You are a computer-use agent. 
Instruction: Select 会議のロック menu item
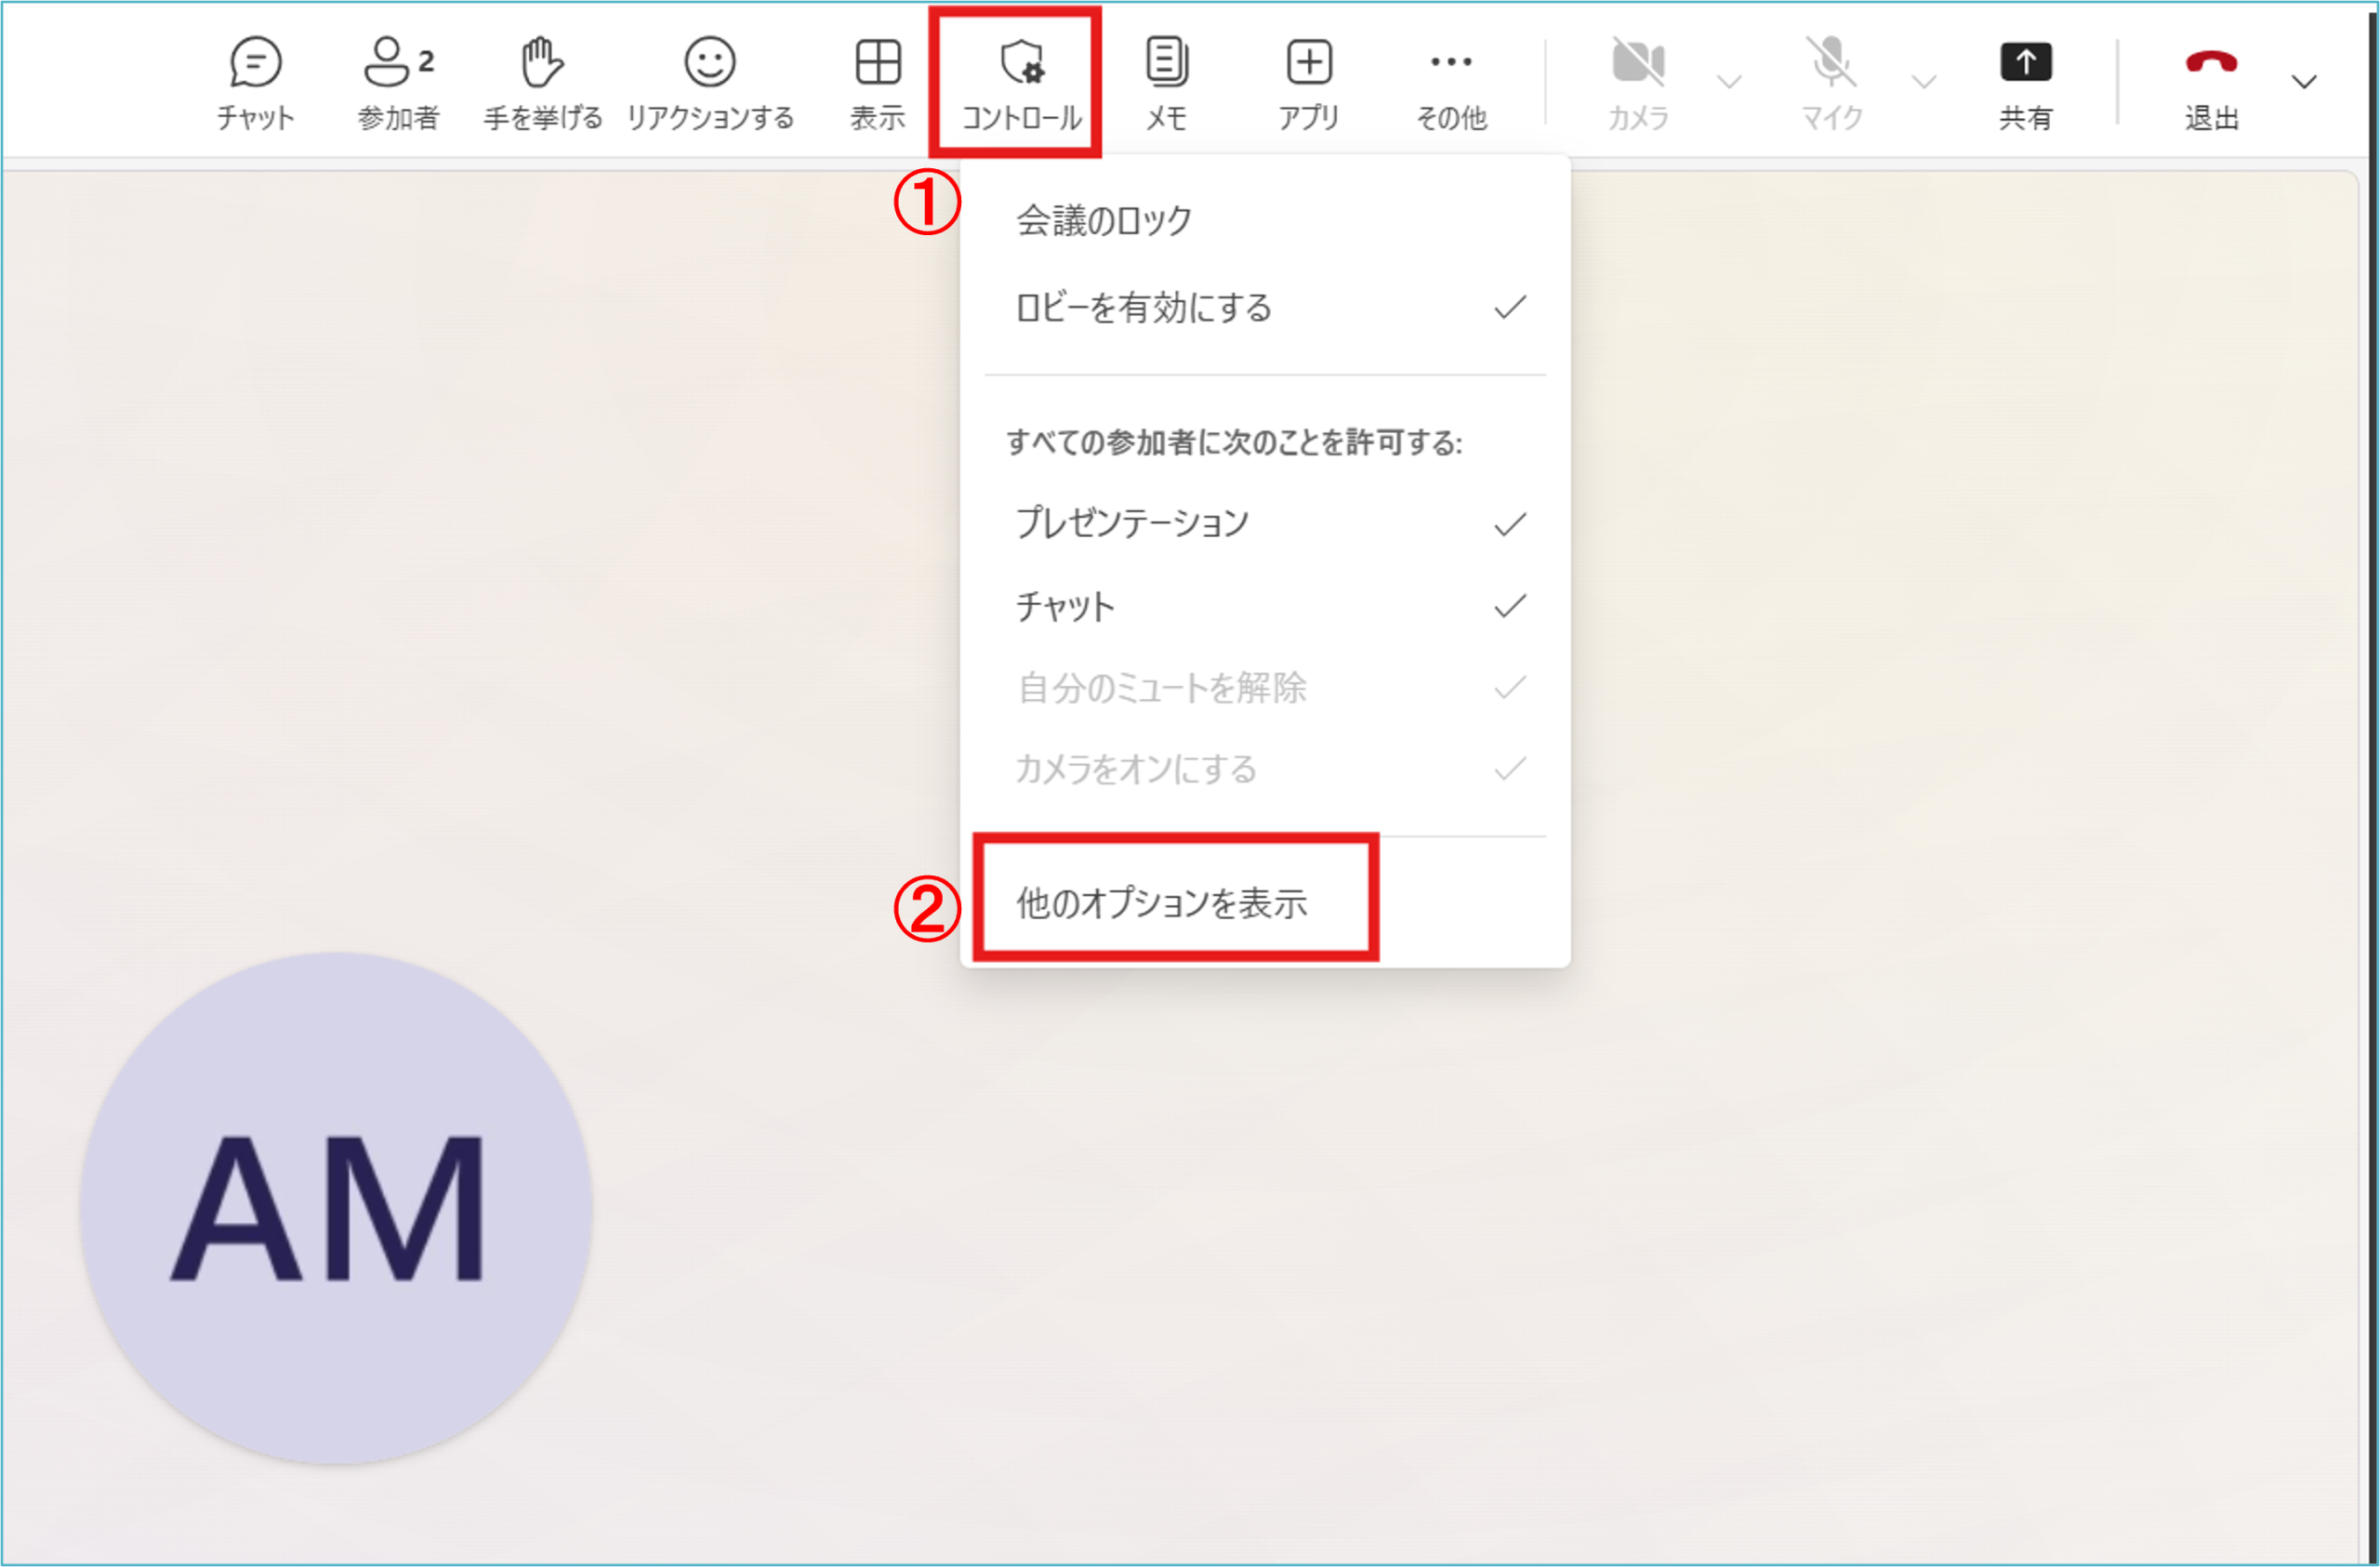point(1104,221)
